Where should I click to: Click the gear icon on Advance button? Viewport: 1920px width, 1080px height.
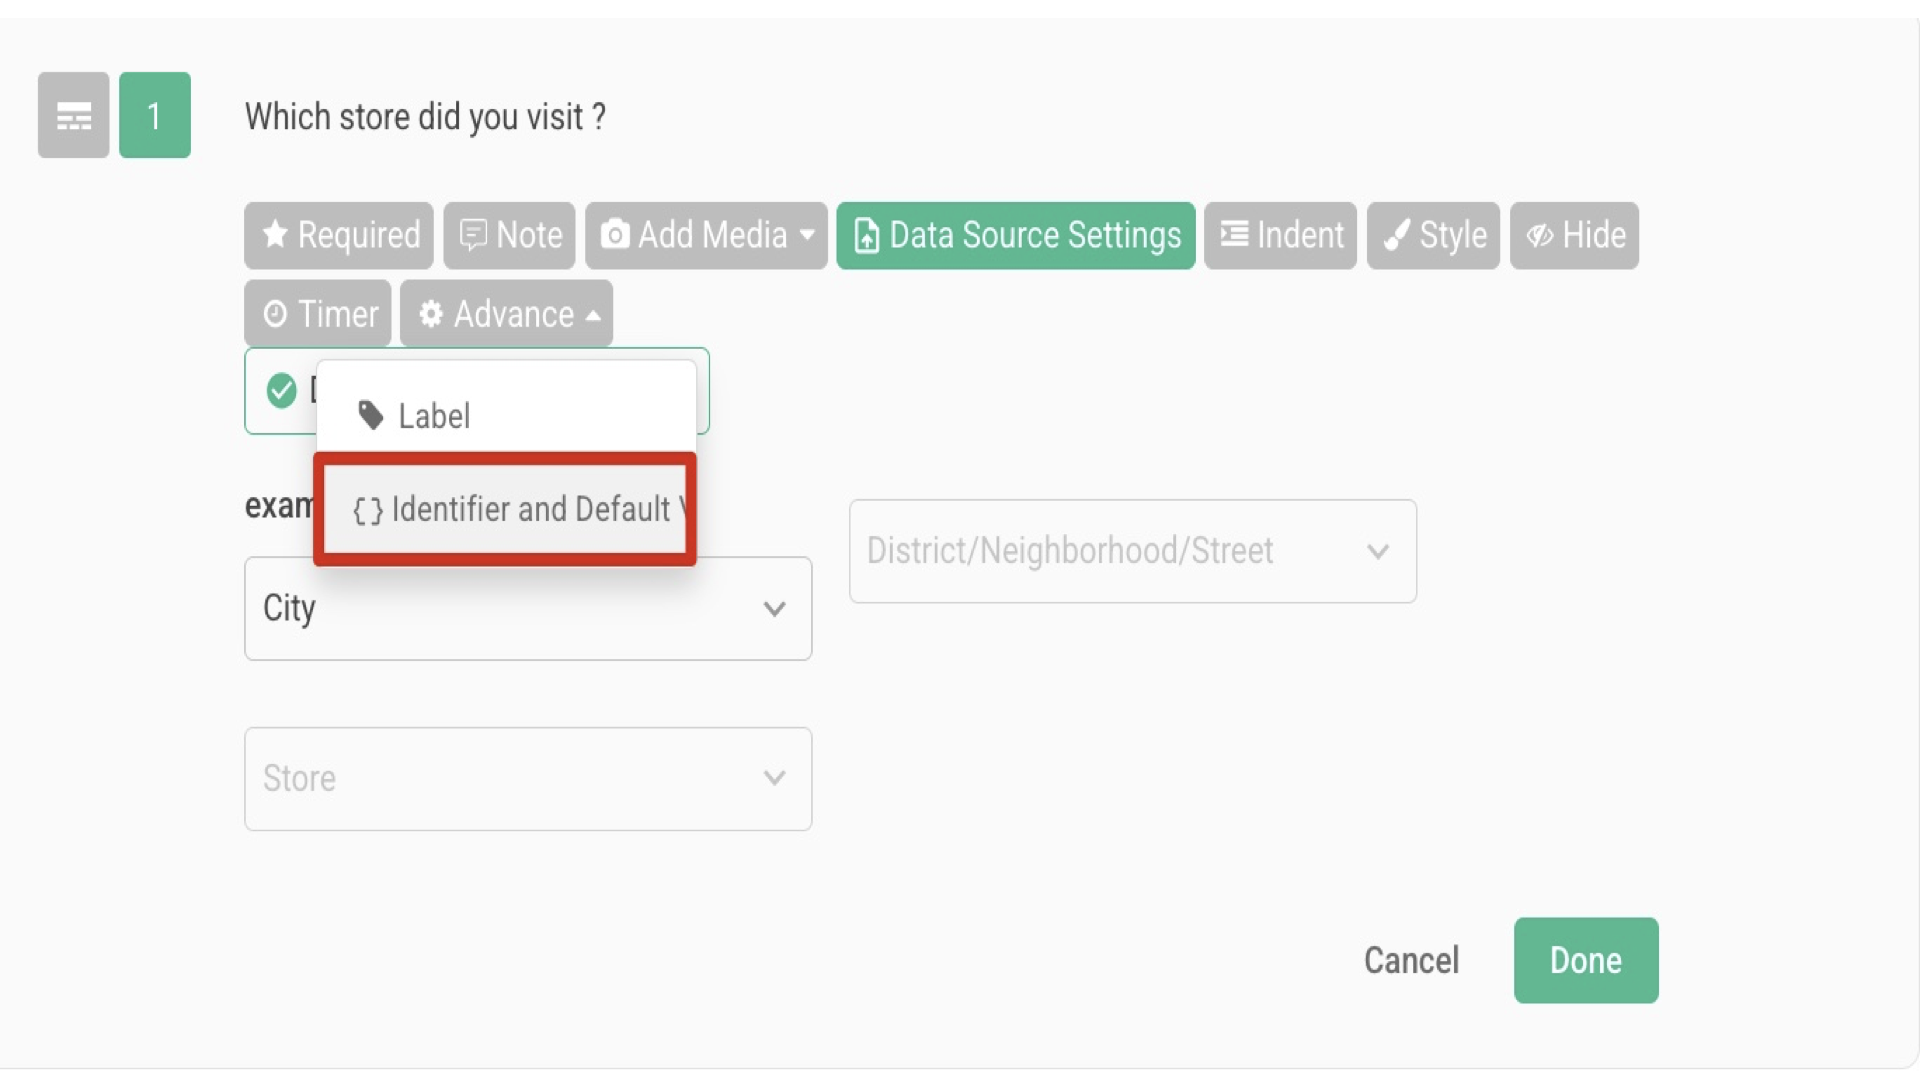pyautogui.click(x=432, y=313)
